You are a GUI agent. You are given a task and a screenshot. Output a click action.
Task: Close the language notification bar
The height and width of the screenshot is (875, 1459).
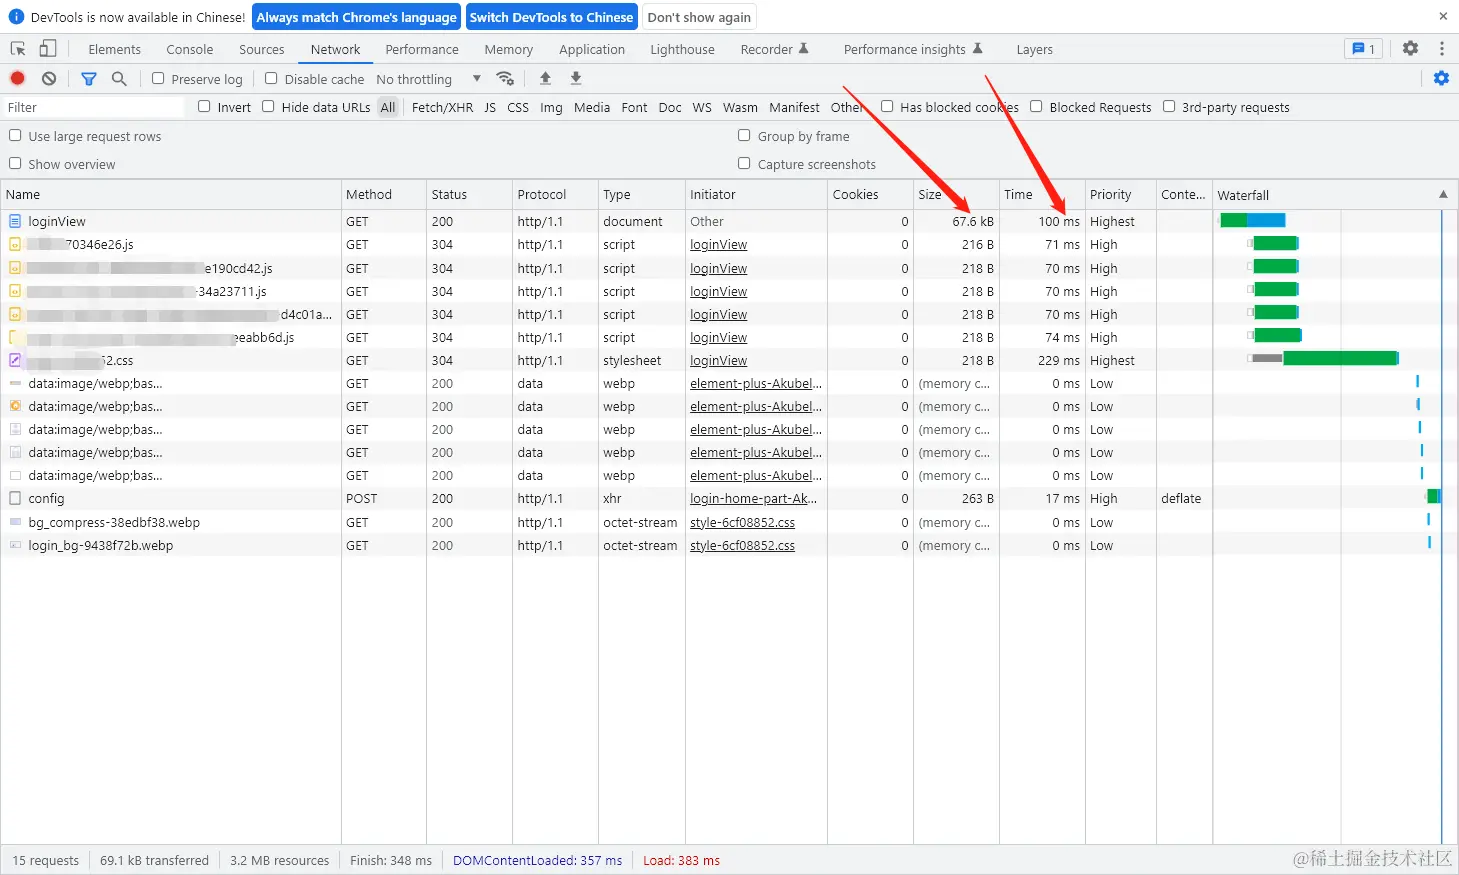click(x=1443, y=16)
